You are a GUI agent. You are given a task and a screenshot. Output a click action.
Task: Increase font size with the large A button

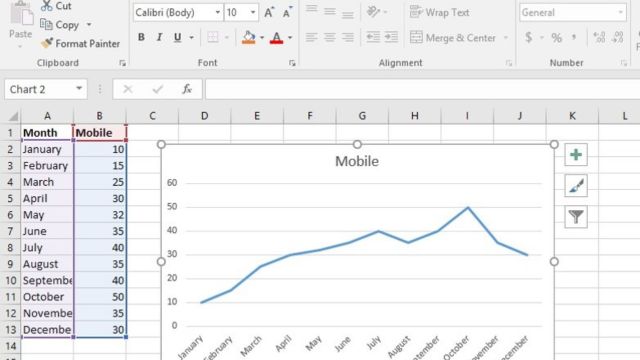(269, 13)
